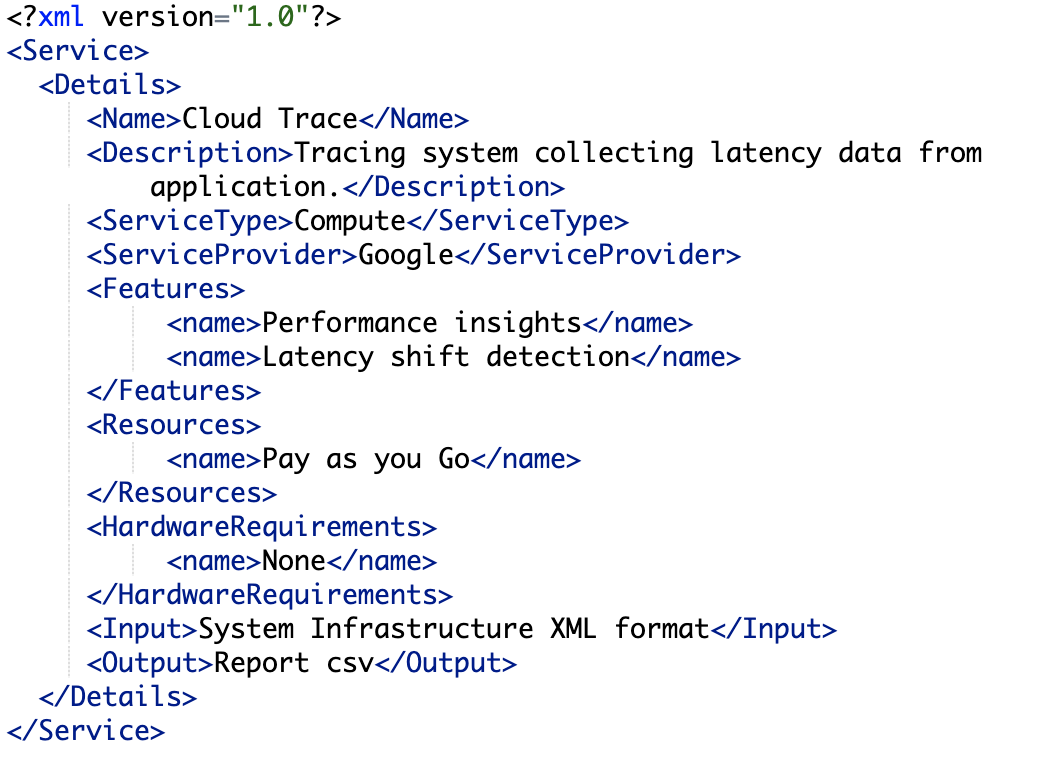The image size is (1038, 780).
Task: Click the opening Resources tag
Action: [x=173, y=425]
